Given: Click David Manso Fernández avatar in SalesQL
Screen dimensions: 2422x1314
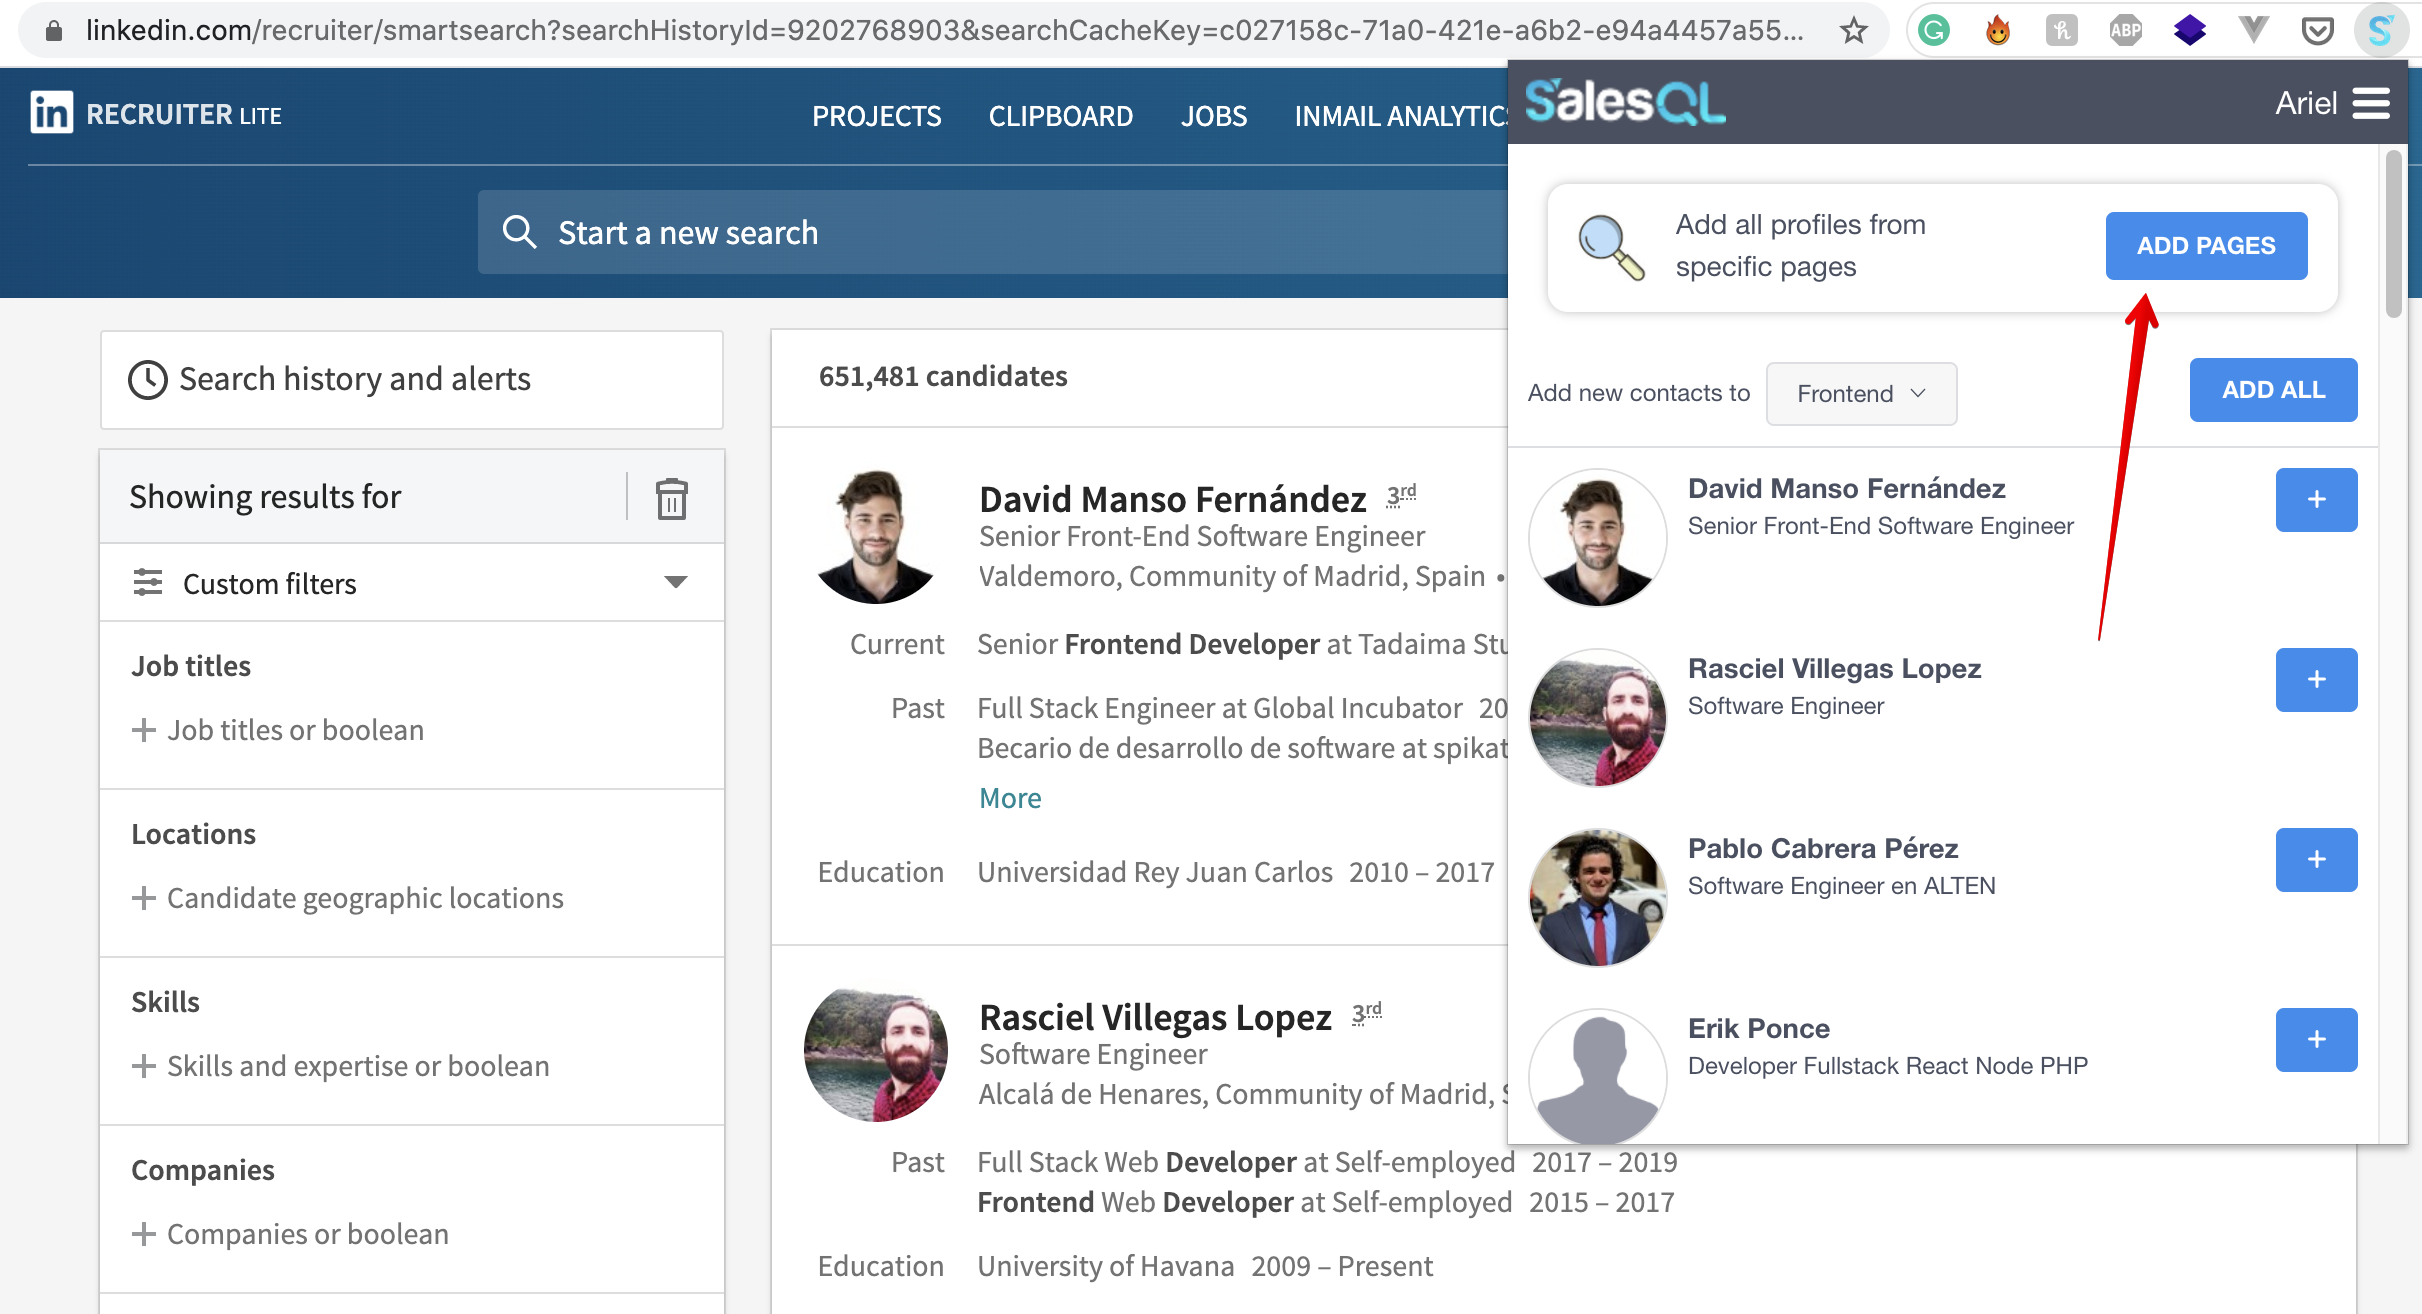Looking at the screenshot, I should [1597, 538].
